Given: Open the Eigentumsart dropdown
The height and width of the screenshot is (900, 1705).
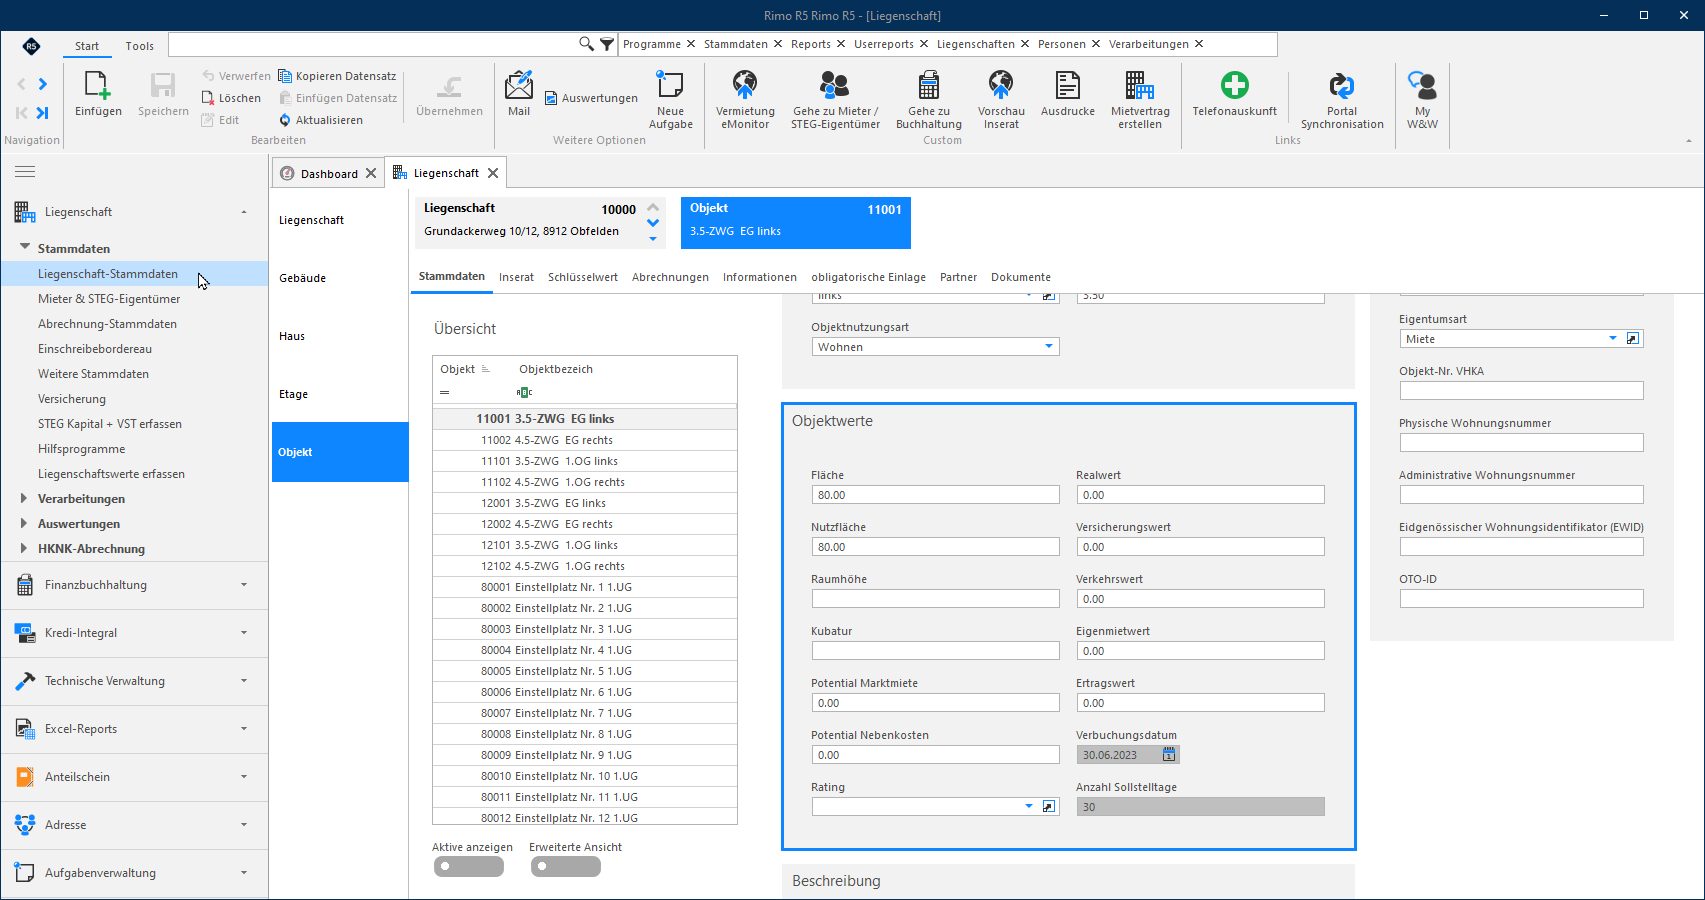Looking at the screenshot, I should [1612, 339].
